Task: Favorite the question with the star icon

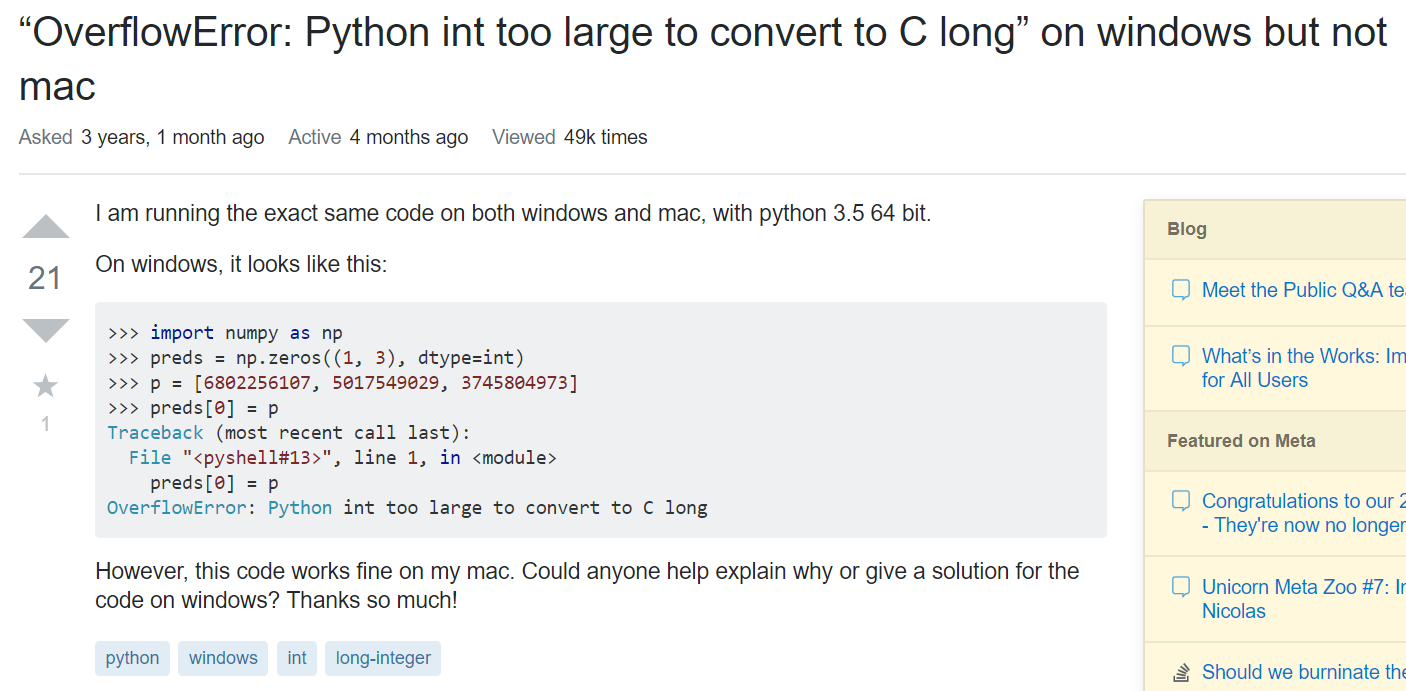Action: pyautogui.click(x=45, y=385)
